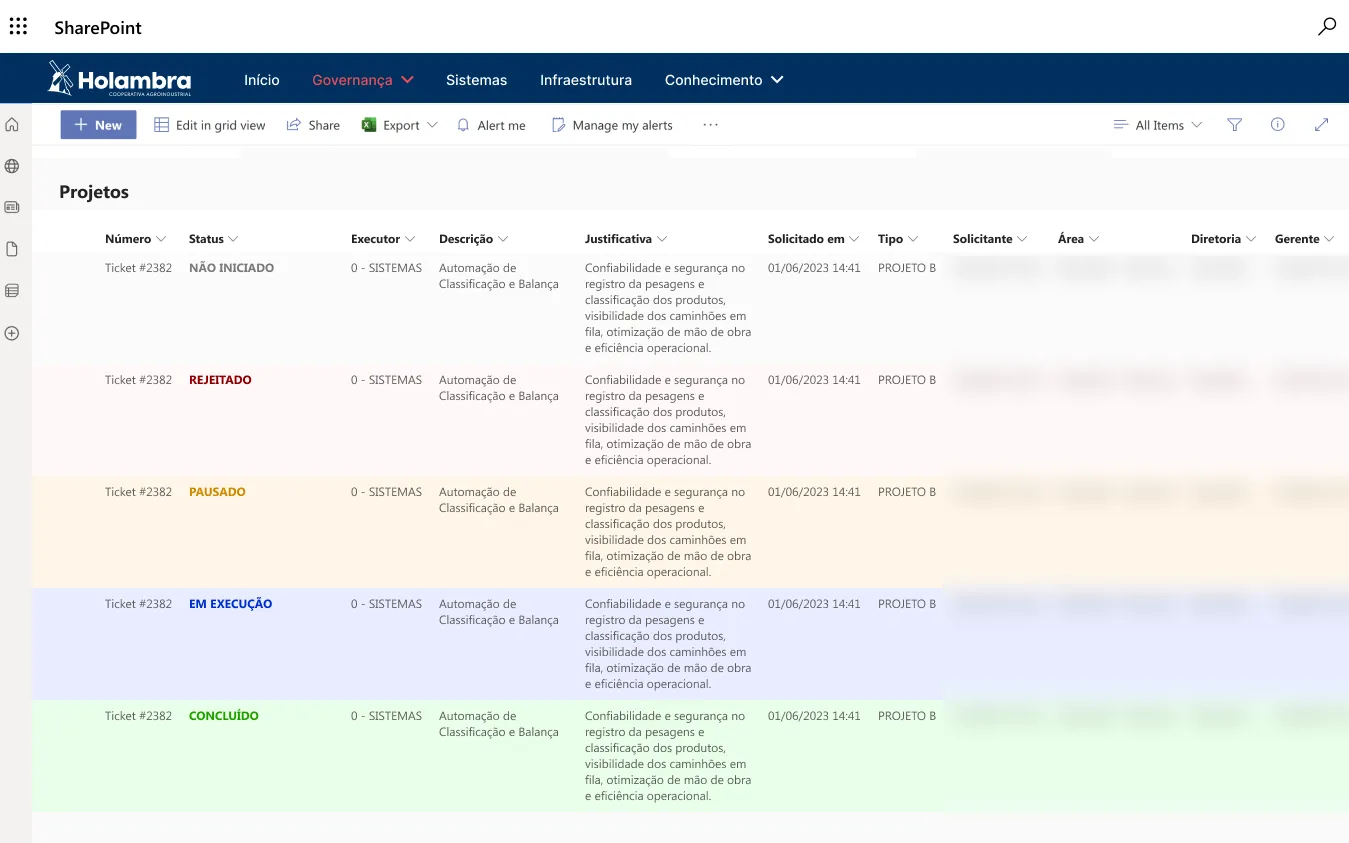
Task: Click the news icon in left sidebar
Action: point(12,207)
